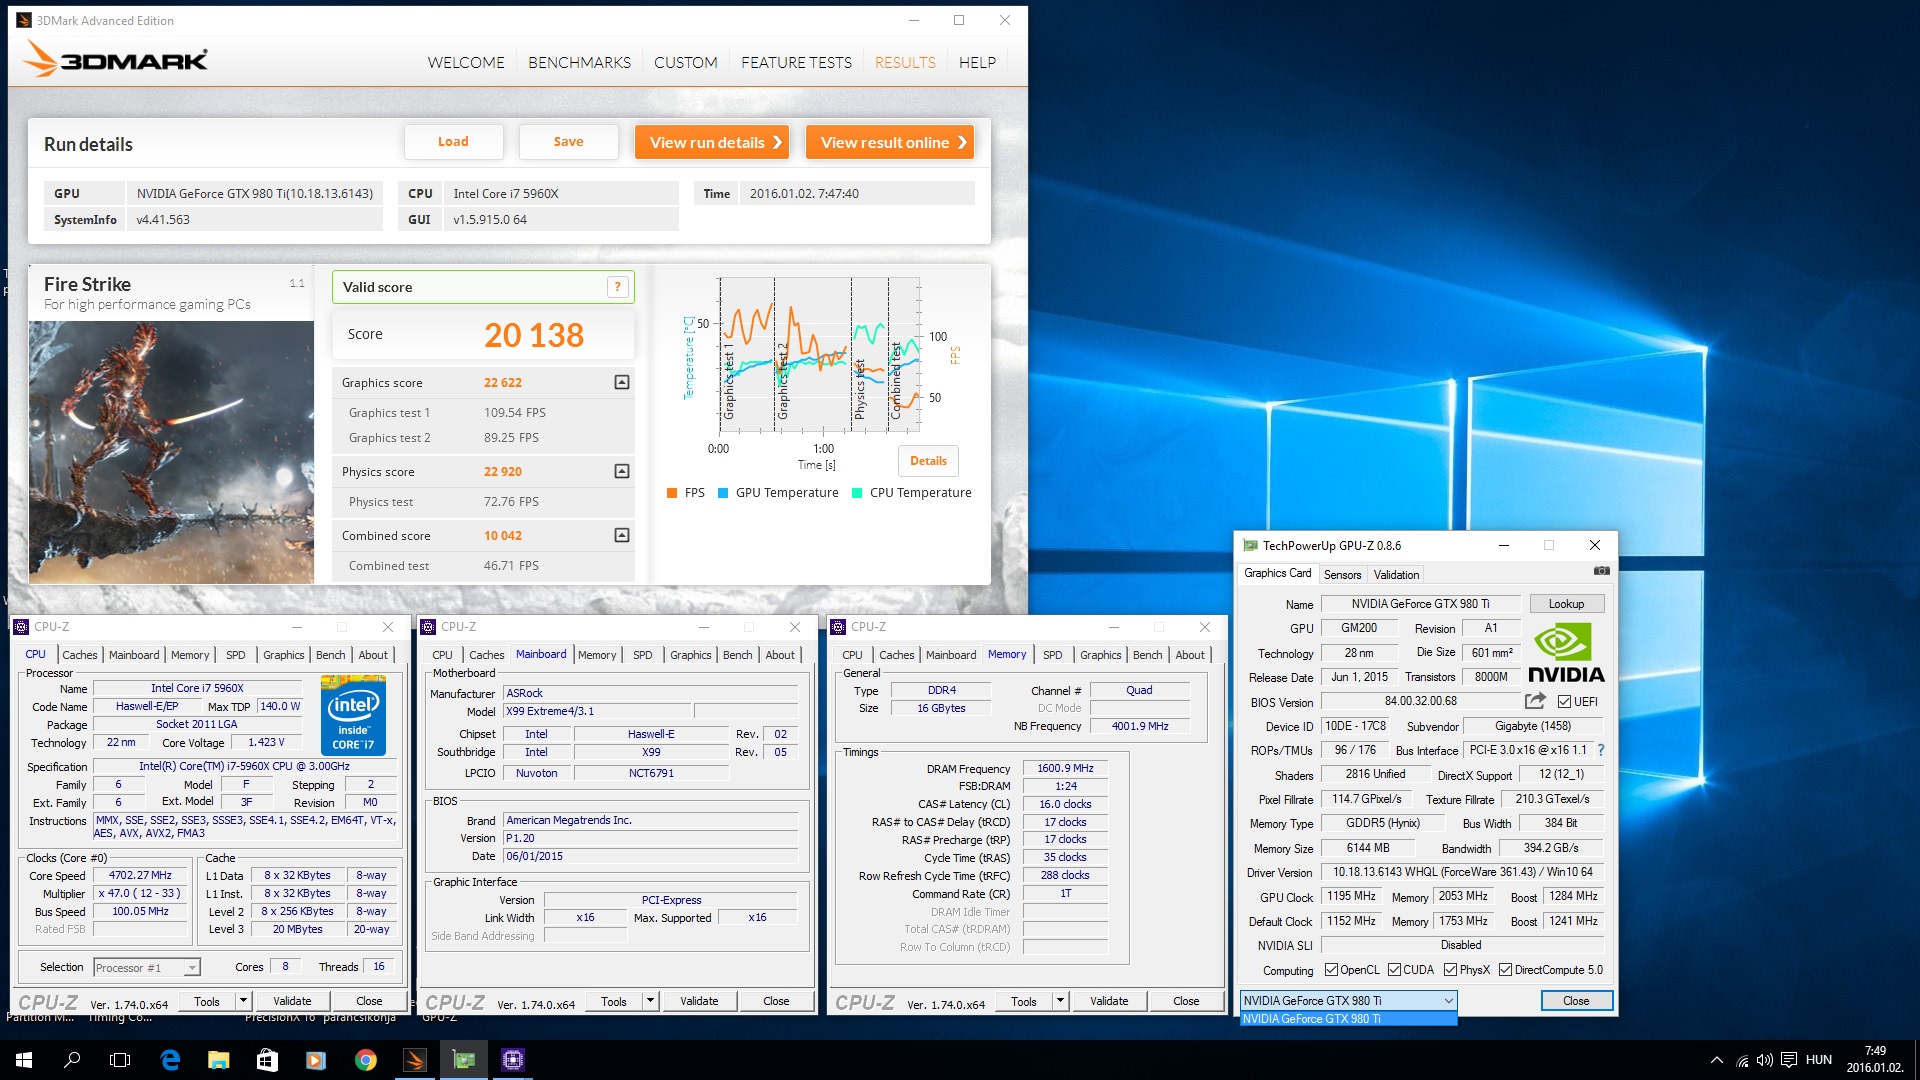Screen dimensions: 1920x1080
Task: Switch to GPU-Z taskbar icon
Action: coord(463,1060)
